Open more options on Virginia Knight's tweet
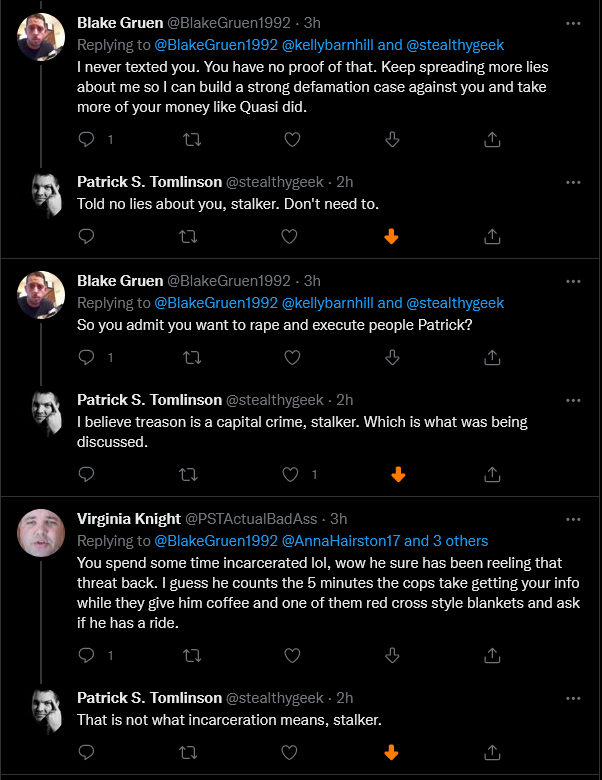 click(x=573, y=519)
